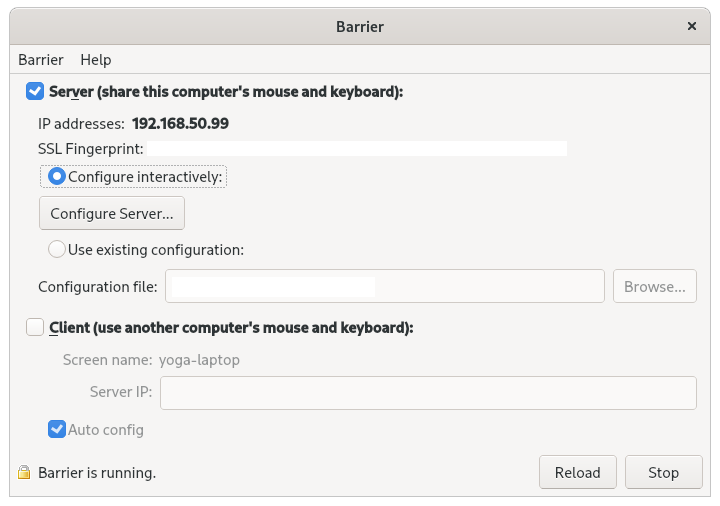
Task: Click the 'Barrier is running' status text
Action: (x=97, y=473)
